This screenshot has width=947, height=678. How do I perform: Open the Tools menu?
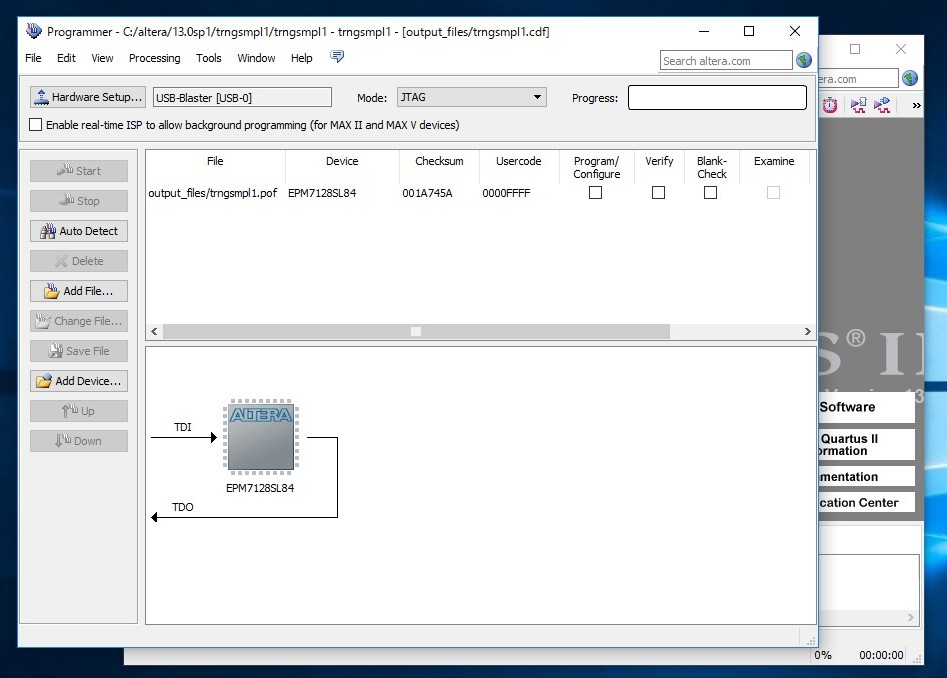click(x=208, y=58)
